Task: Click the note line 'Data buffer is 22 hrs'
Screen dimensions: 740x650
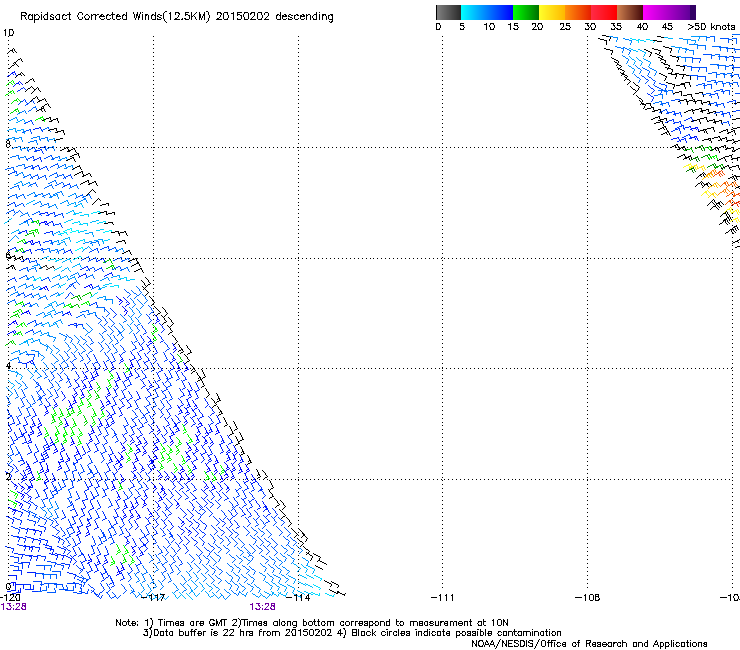Action: click(x=204, y=633)
